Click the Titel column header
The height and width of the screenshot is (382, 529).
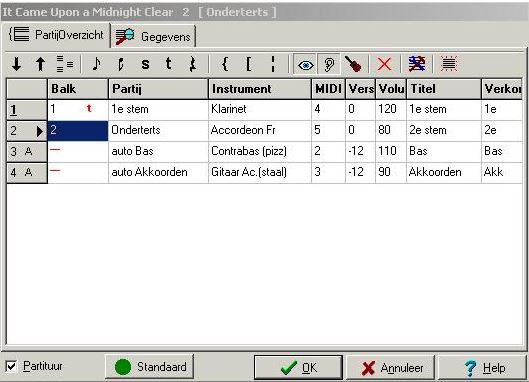tap(444, 89)
